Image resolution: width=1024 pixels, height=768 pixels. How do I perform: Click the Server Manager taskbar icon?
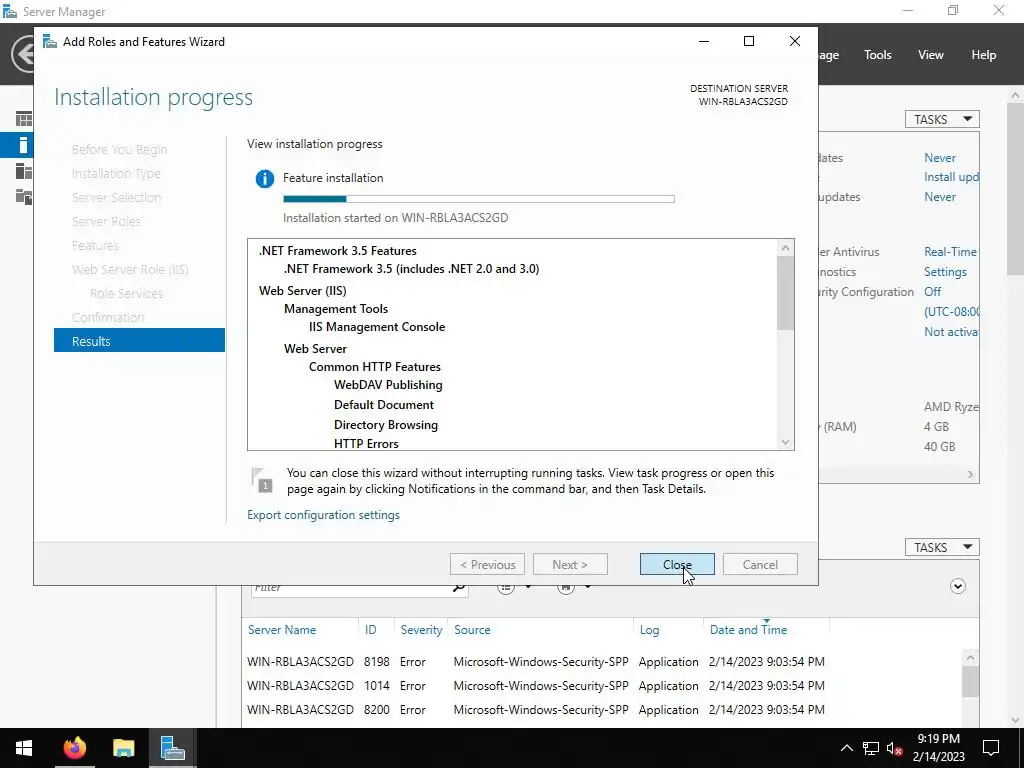tap(172, 748)
